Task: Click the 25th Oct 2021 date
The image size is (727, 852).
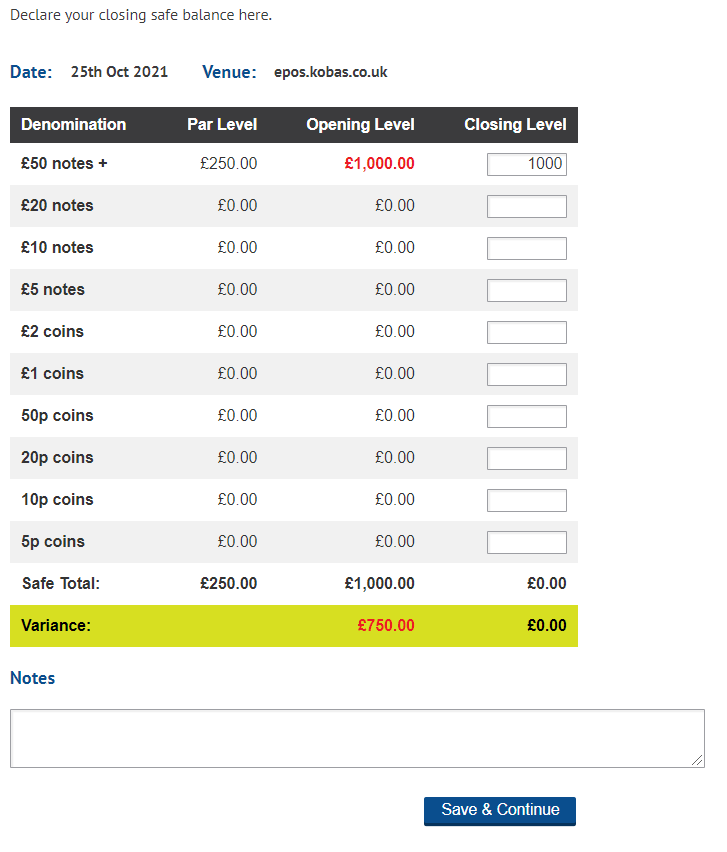Action: point(119,72)
